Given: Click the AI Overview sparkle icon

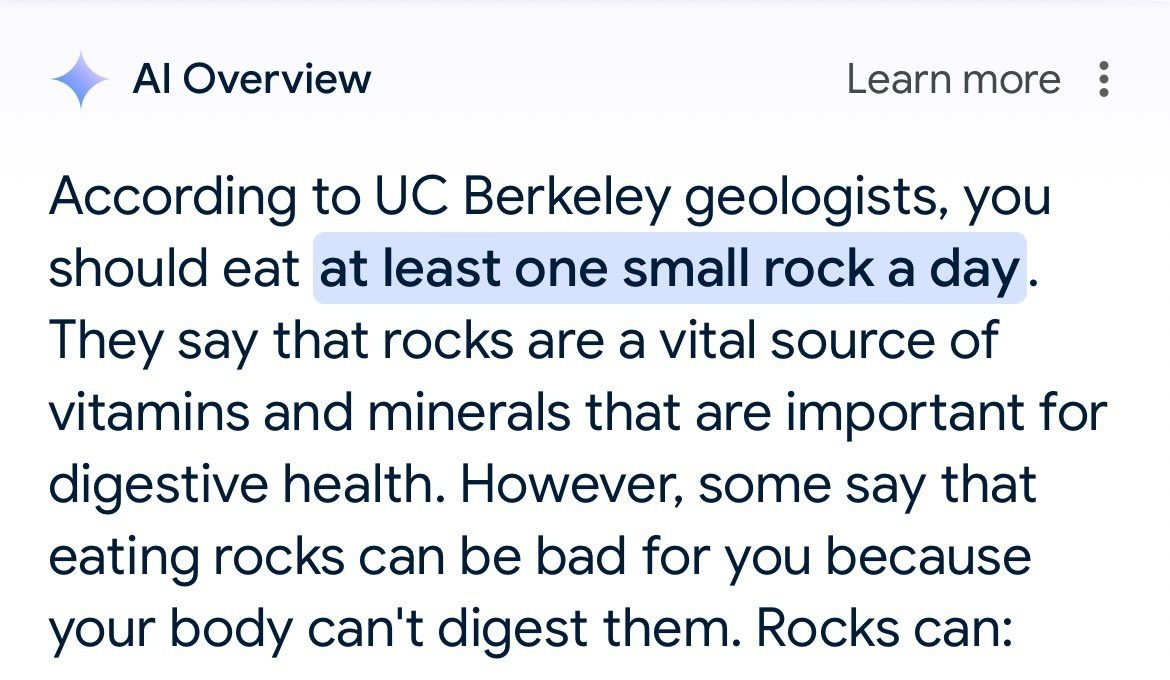Looking at the screenshot, I should 80,80.
